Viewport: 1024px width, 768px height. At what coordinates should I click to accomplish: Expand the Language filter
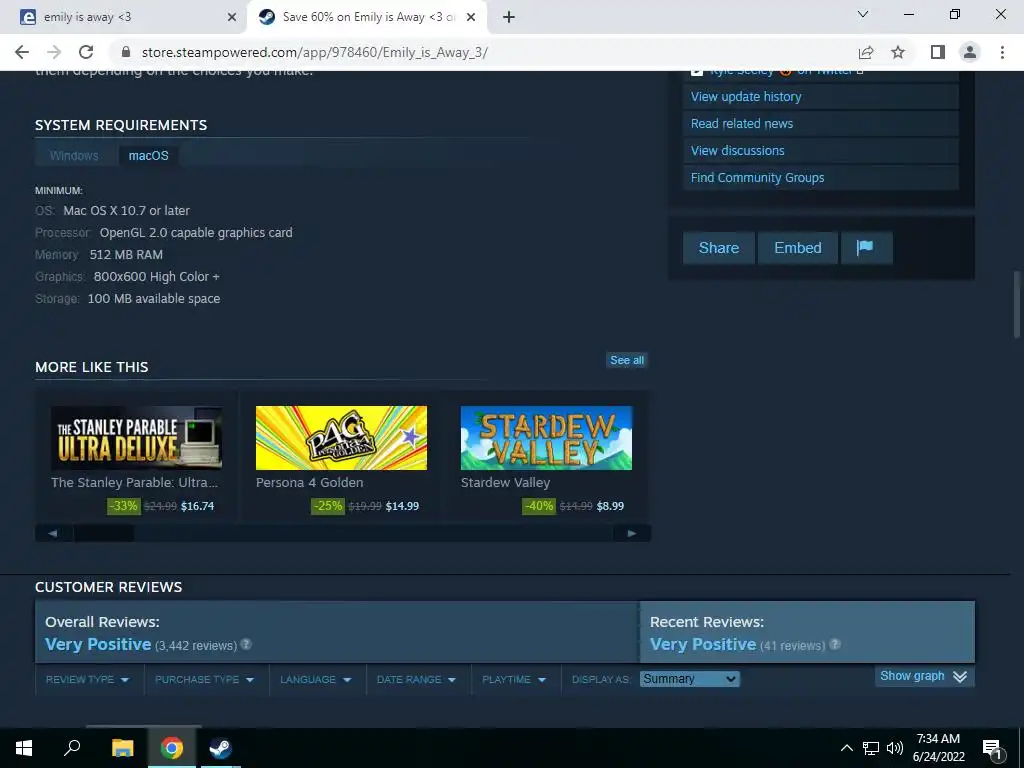pyautogui.click(x=315, y=679)
